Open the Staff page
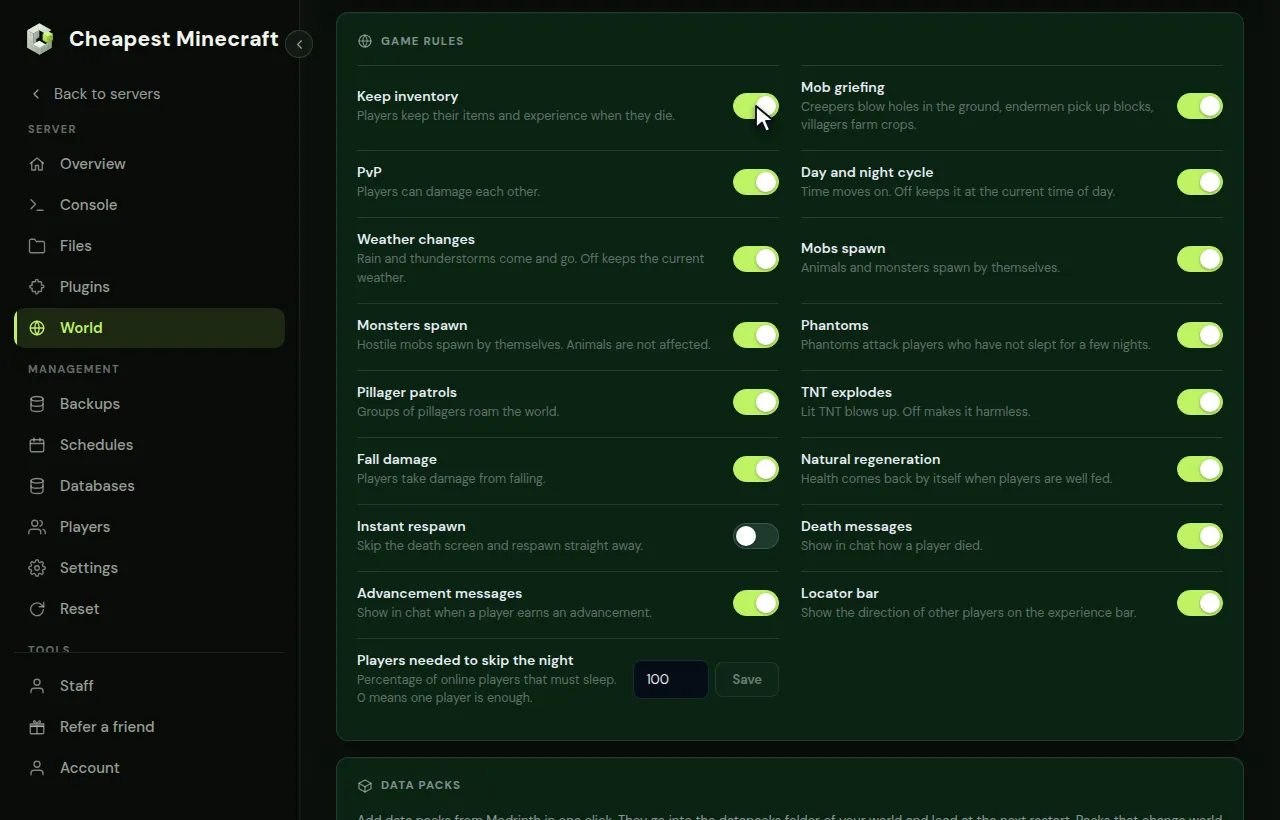 tap(149, 686)
